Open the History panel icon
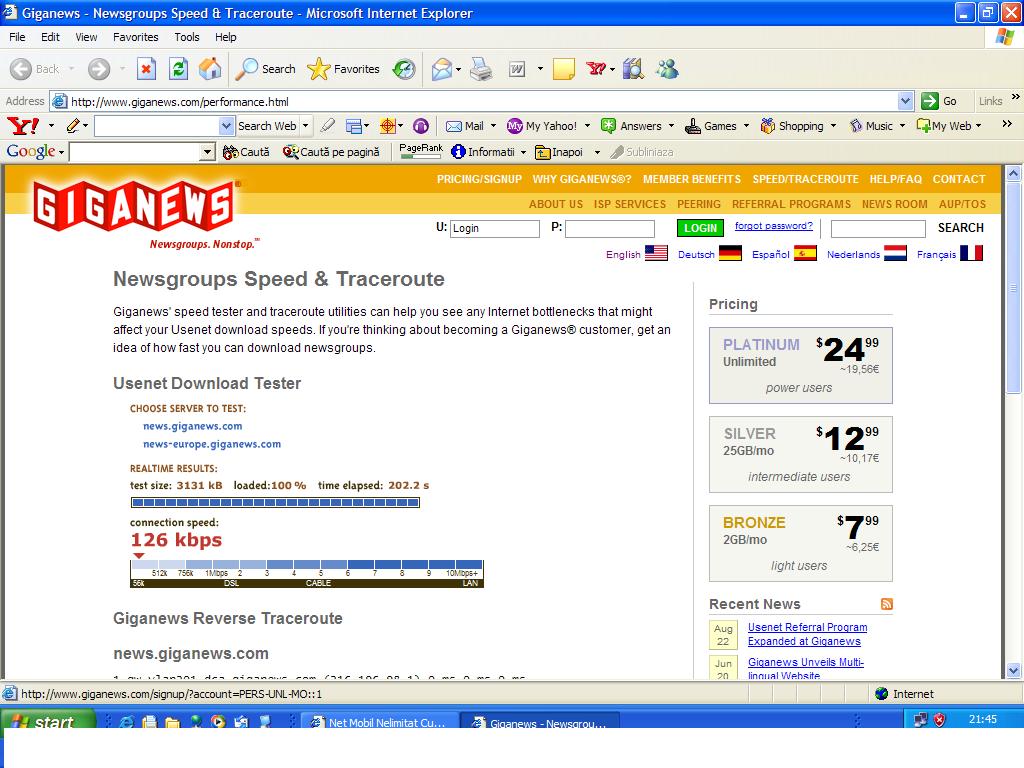1024x768 pixels. [x=404, y=69]
